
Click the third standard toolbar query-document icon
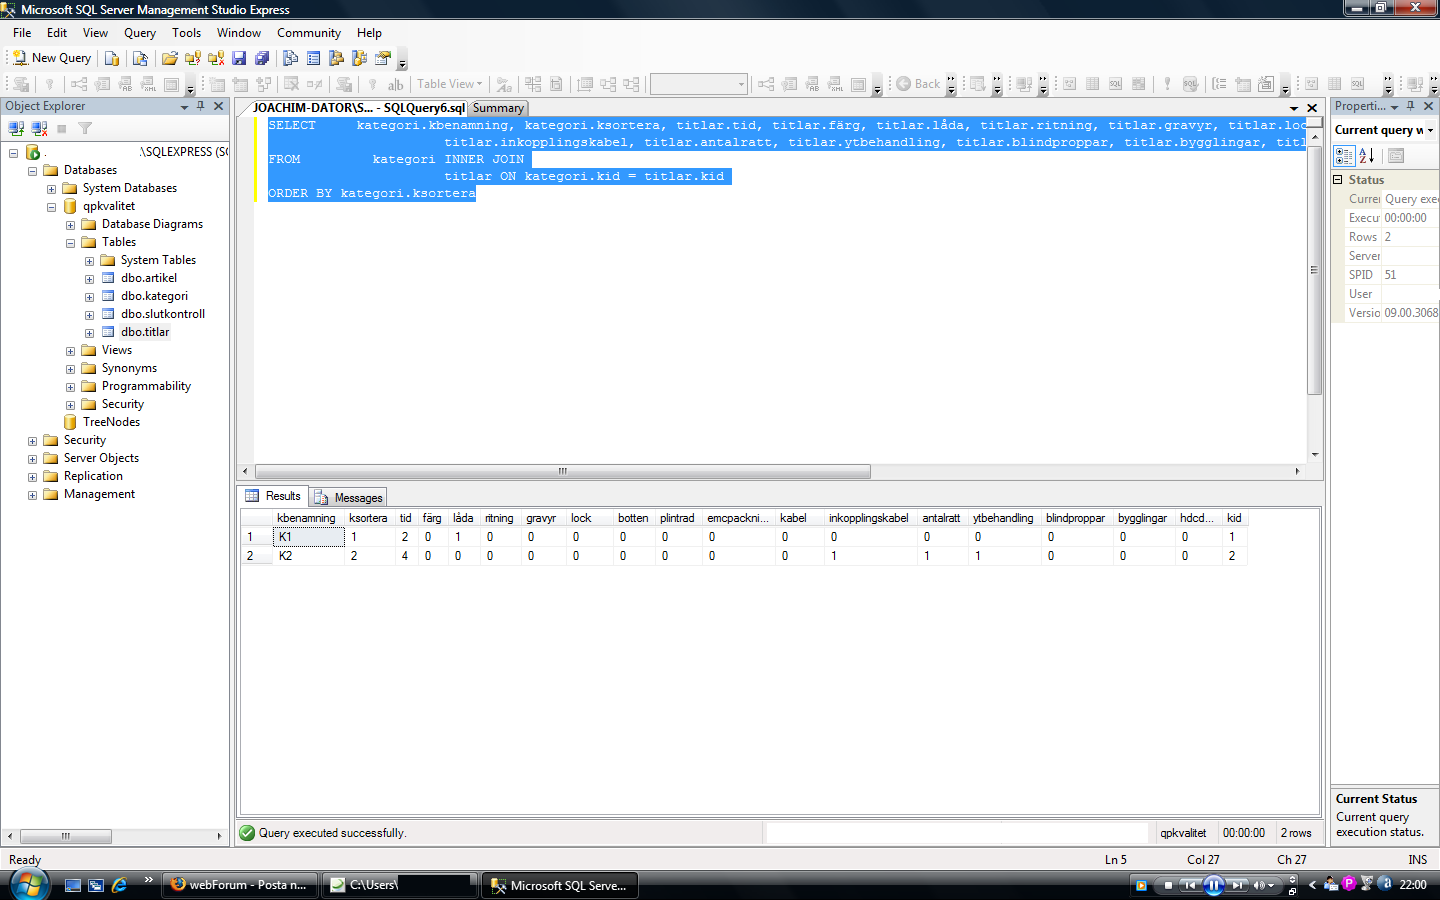[x=140, y=58]
